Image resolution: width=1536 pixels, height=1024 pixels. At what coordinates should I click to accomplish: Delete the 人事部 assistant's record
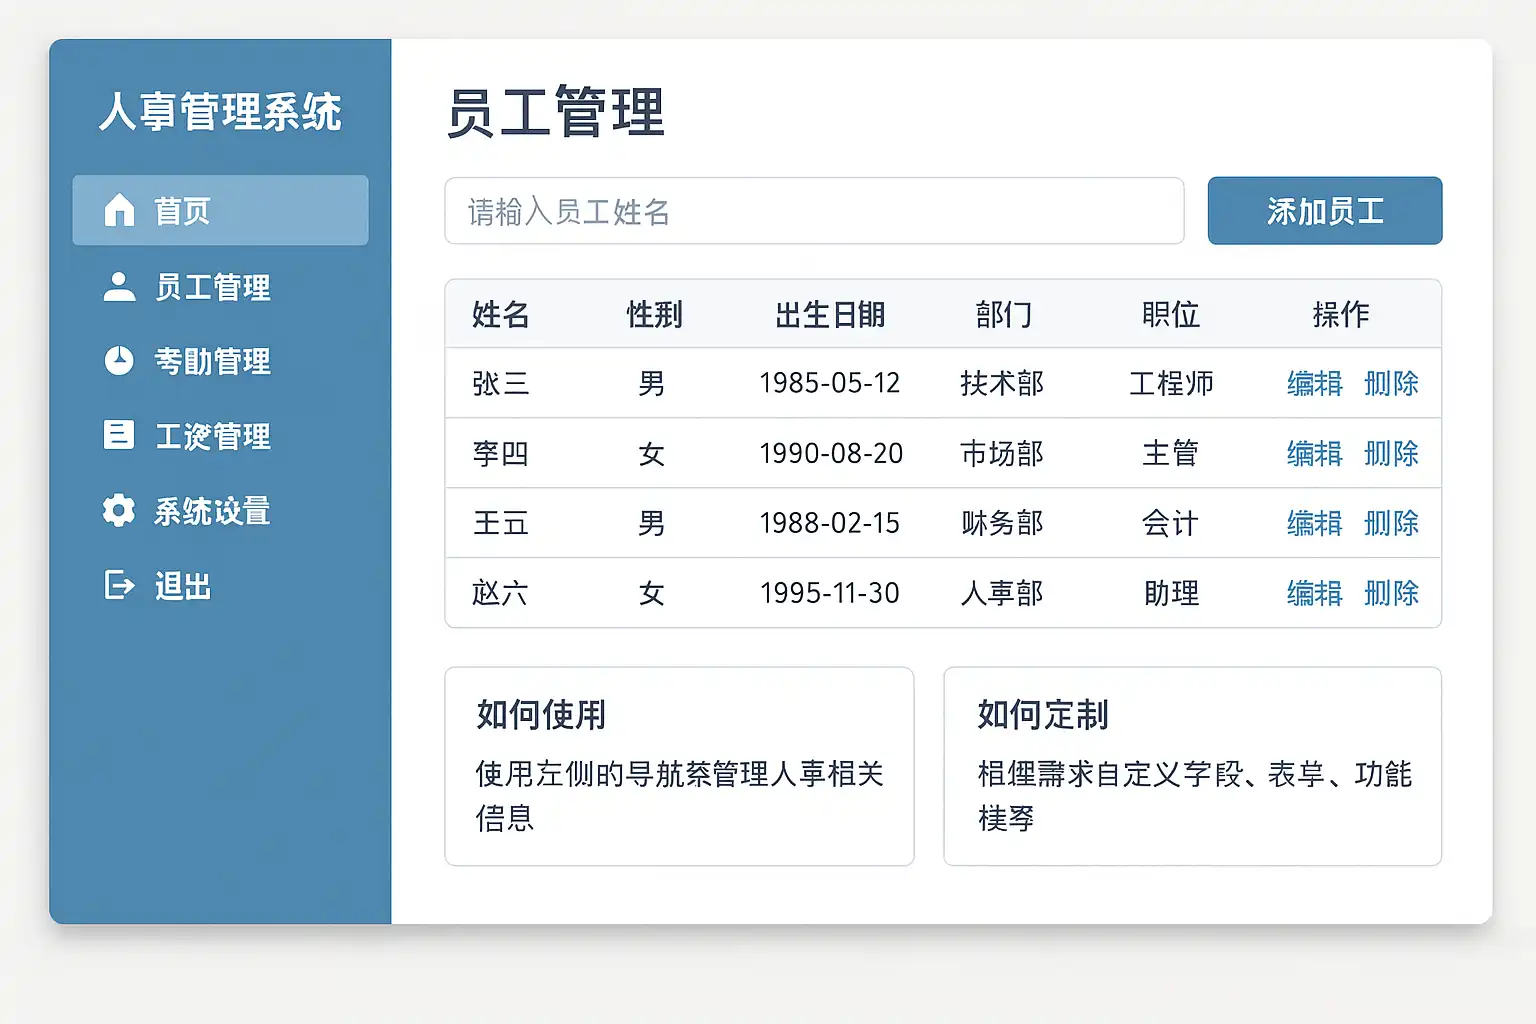click(1391, 594)
